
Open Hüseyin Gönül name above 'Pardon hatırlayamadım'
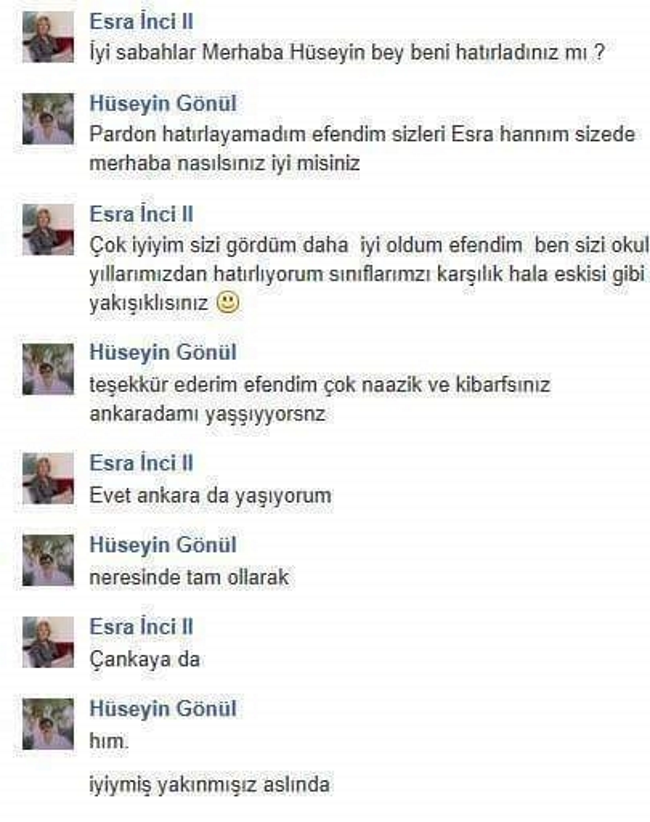(163, 103)
